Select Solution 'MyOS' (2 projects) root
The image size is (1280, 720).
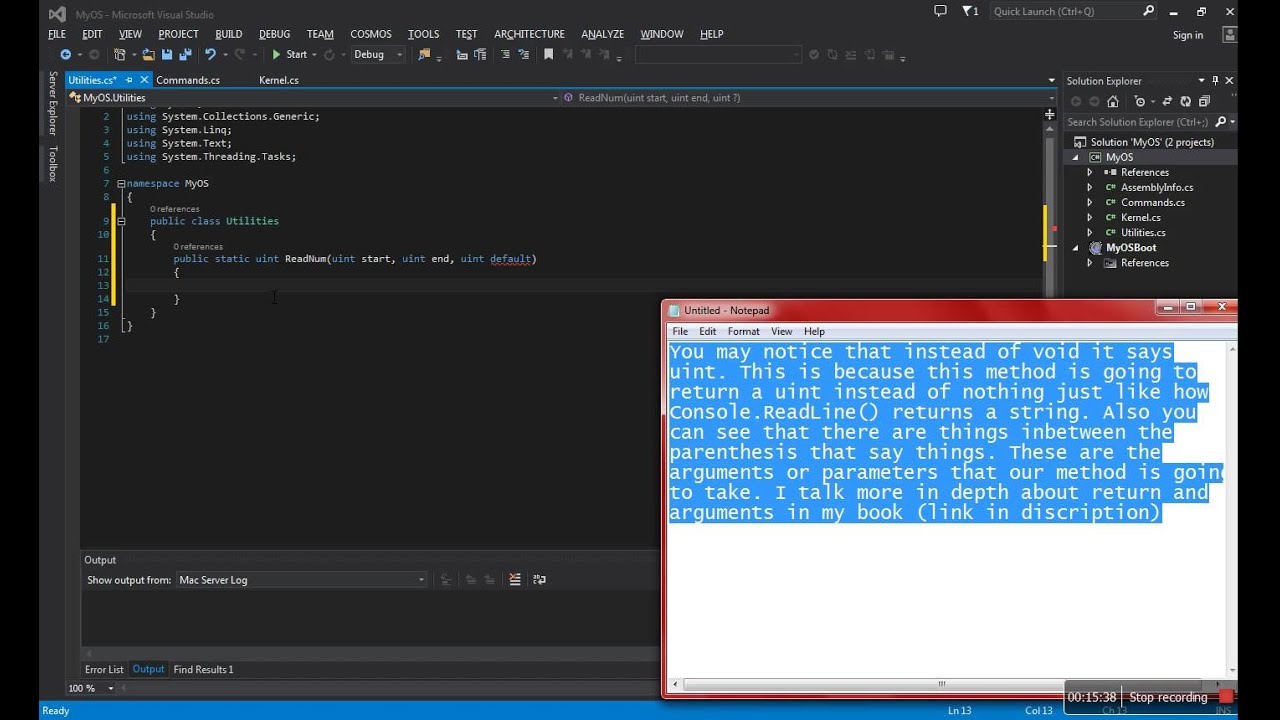(x=1152, y=142)
